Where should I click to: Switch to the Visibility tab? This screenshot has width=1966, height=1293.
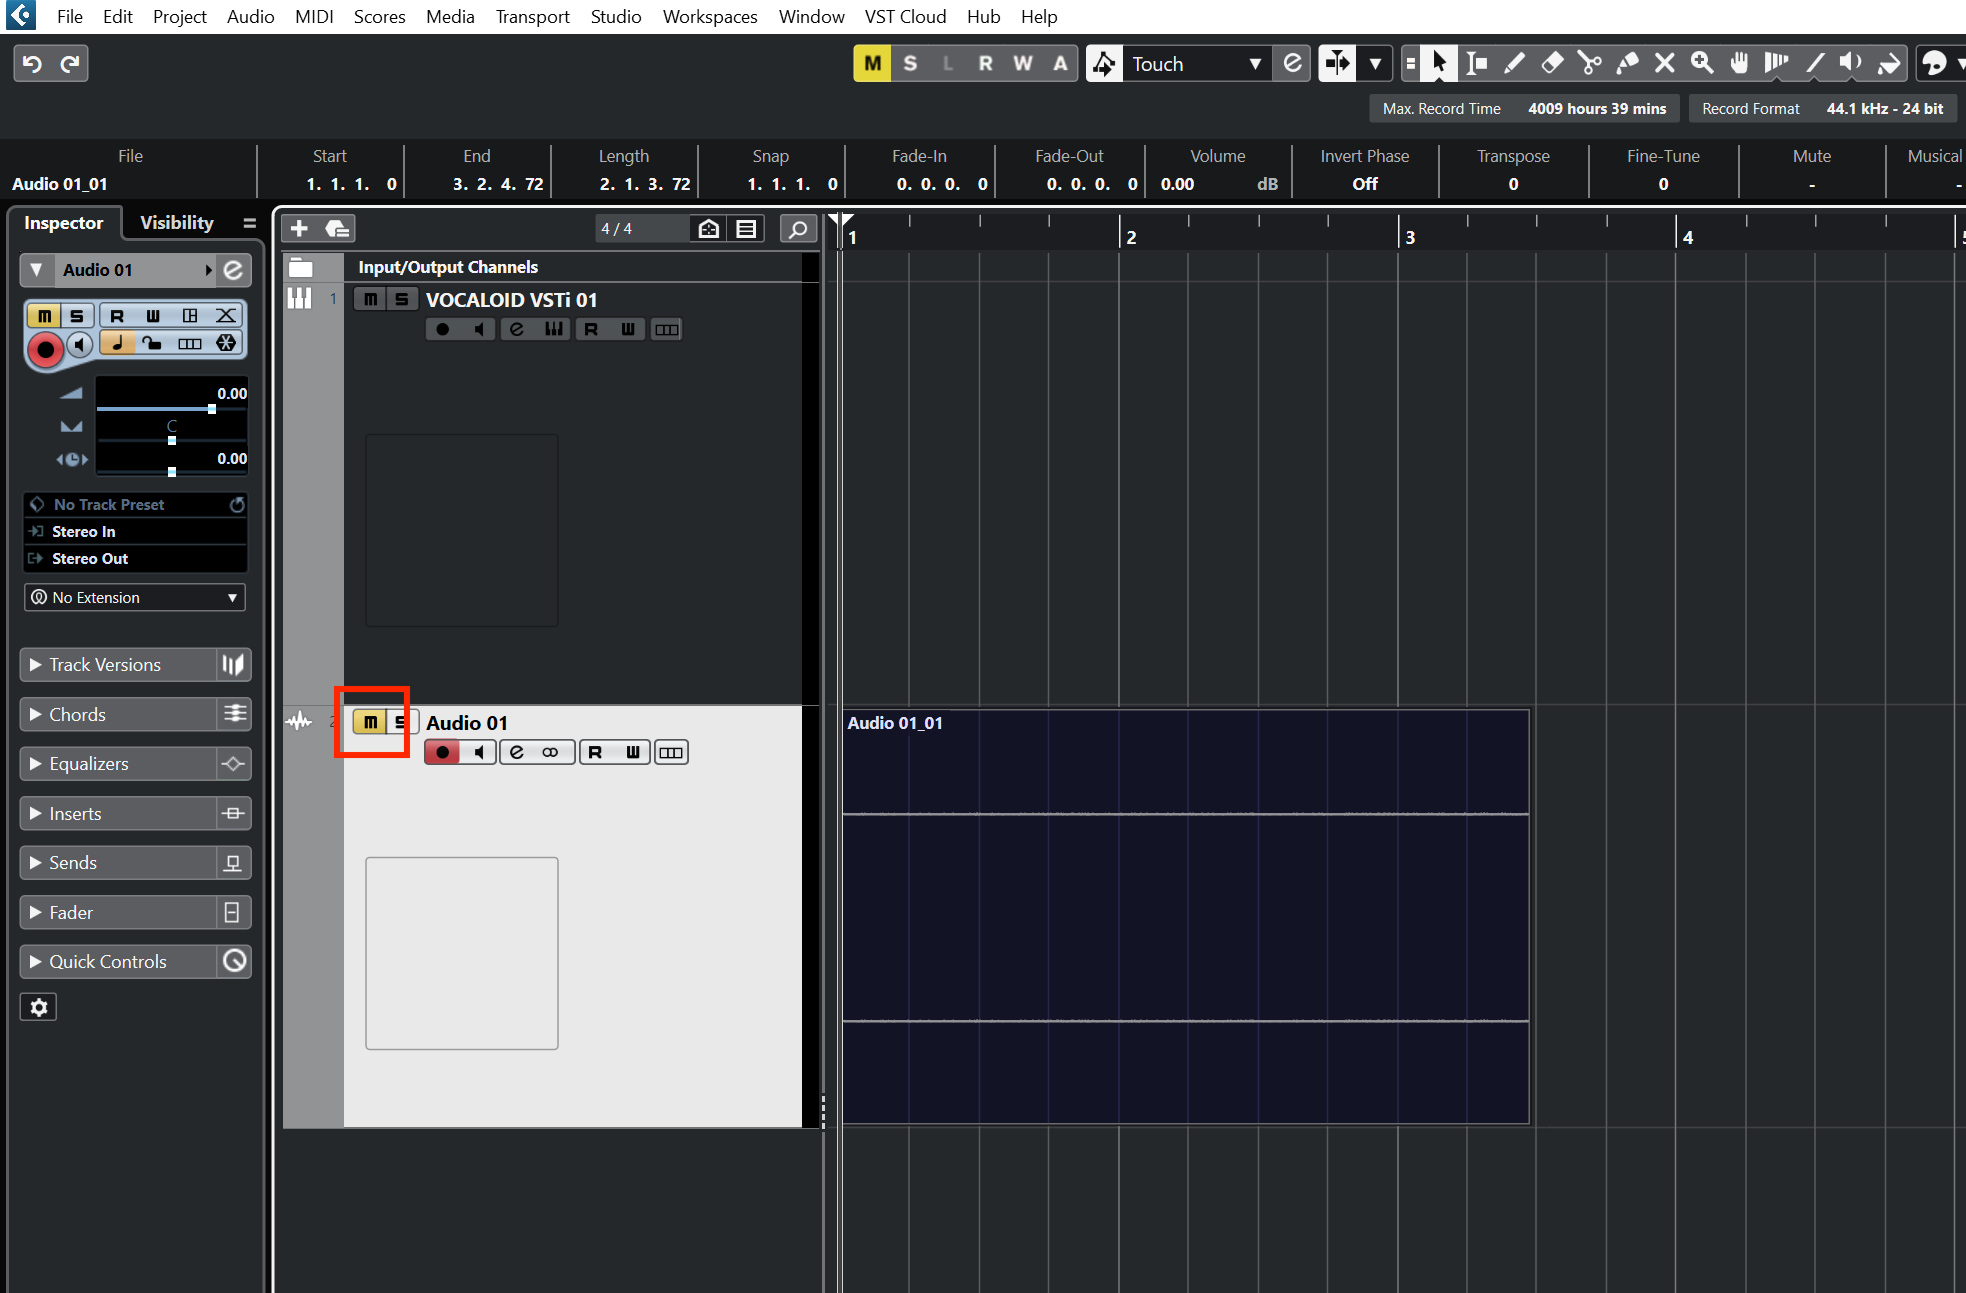click(x=176, y=222)
